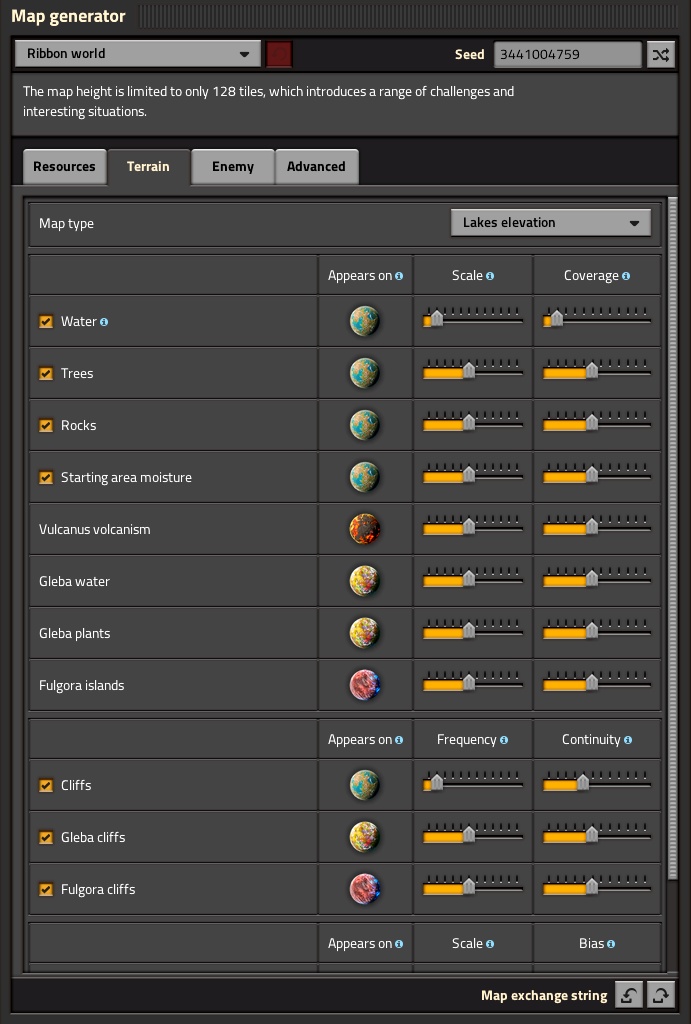
Task: Click the Nauvis planet icon for Cliffs
Action: [364, 785]
